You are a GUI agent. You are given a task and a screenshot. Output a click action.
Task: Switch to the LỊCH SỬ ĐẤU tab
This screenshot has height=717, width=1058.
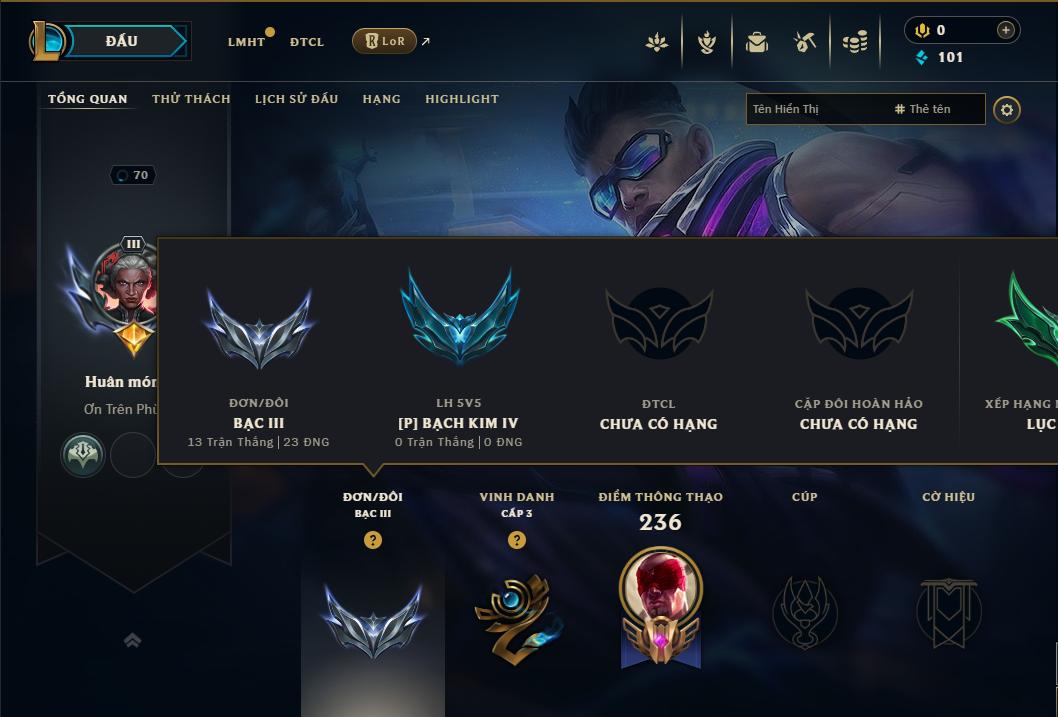296,99
